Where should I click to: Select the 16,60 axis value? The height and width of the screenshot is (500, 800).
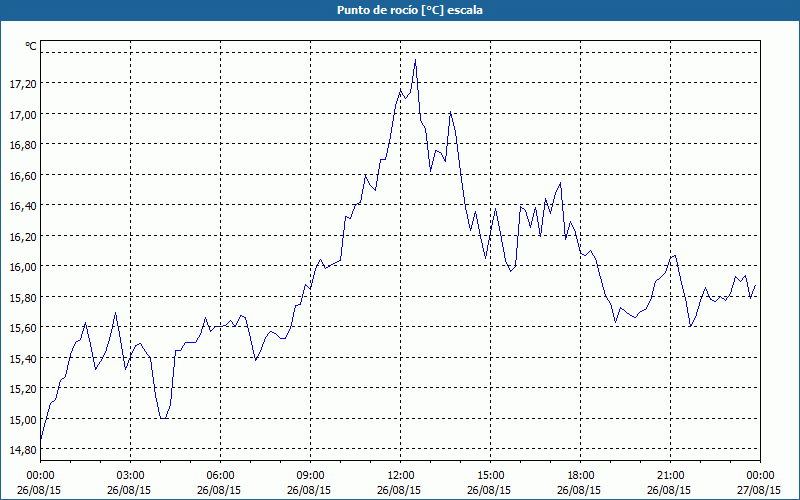[x=23, y=176]
